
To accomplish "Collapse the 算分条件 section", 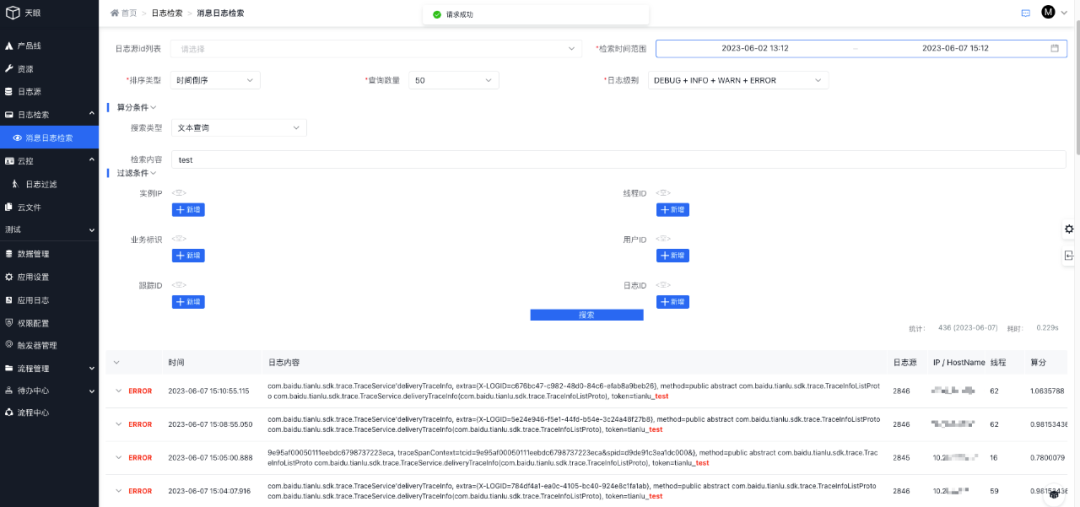I will [x=154, y=107].
